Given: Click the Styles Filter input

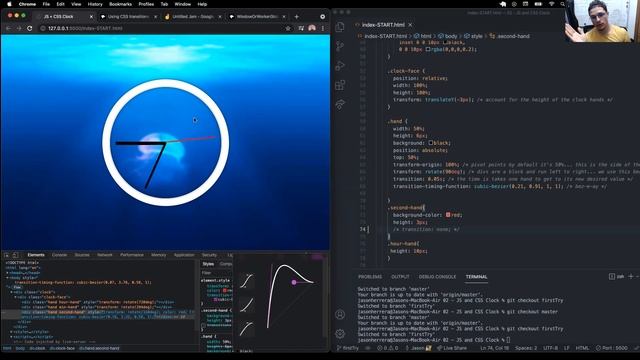Looking at the screenshot, I should [216, 273].
